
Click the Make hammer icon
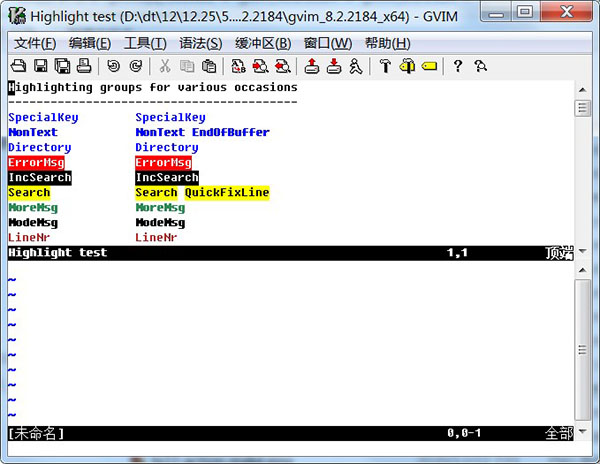(385, 66)
